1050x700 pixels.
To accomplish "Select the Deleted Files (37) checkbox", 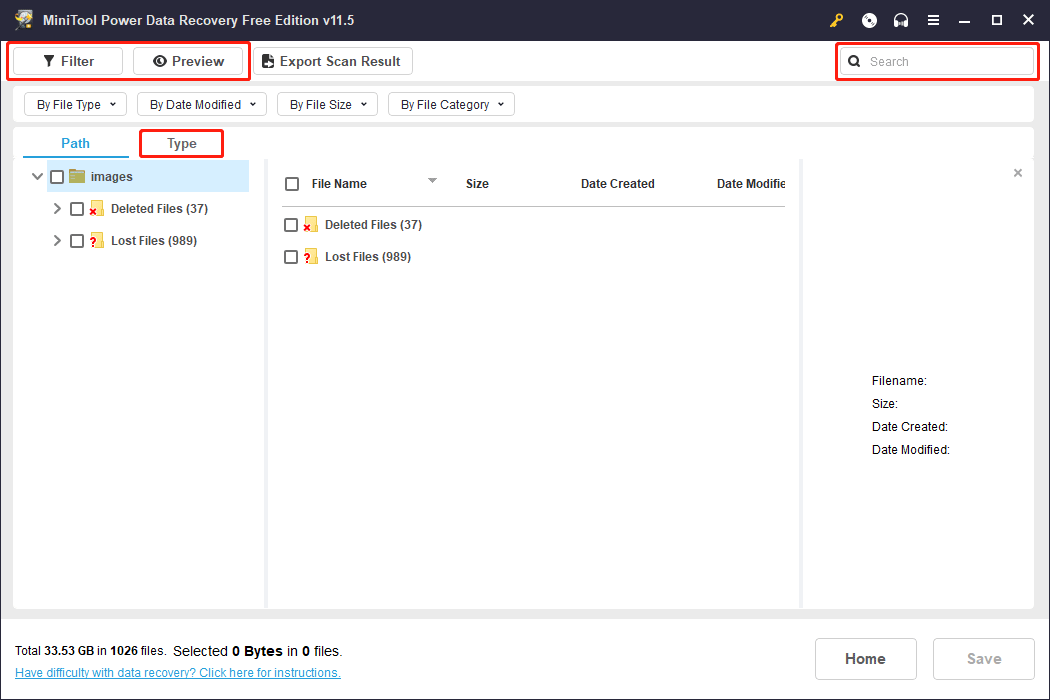I will [x=77, y=208].
